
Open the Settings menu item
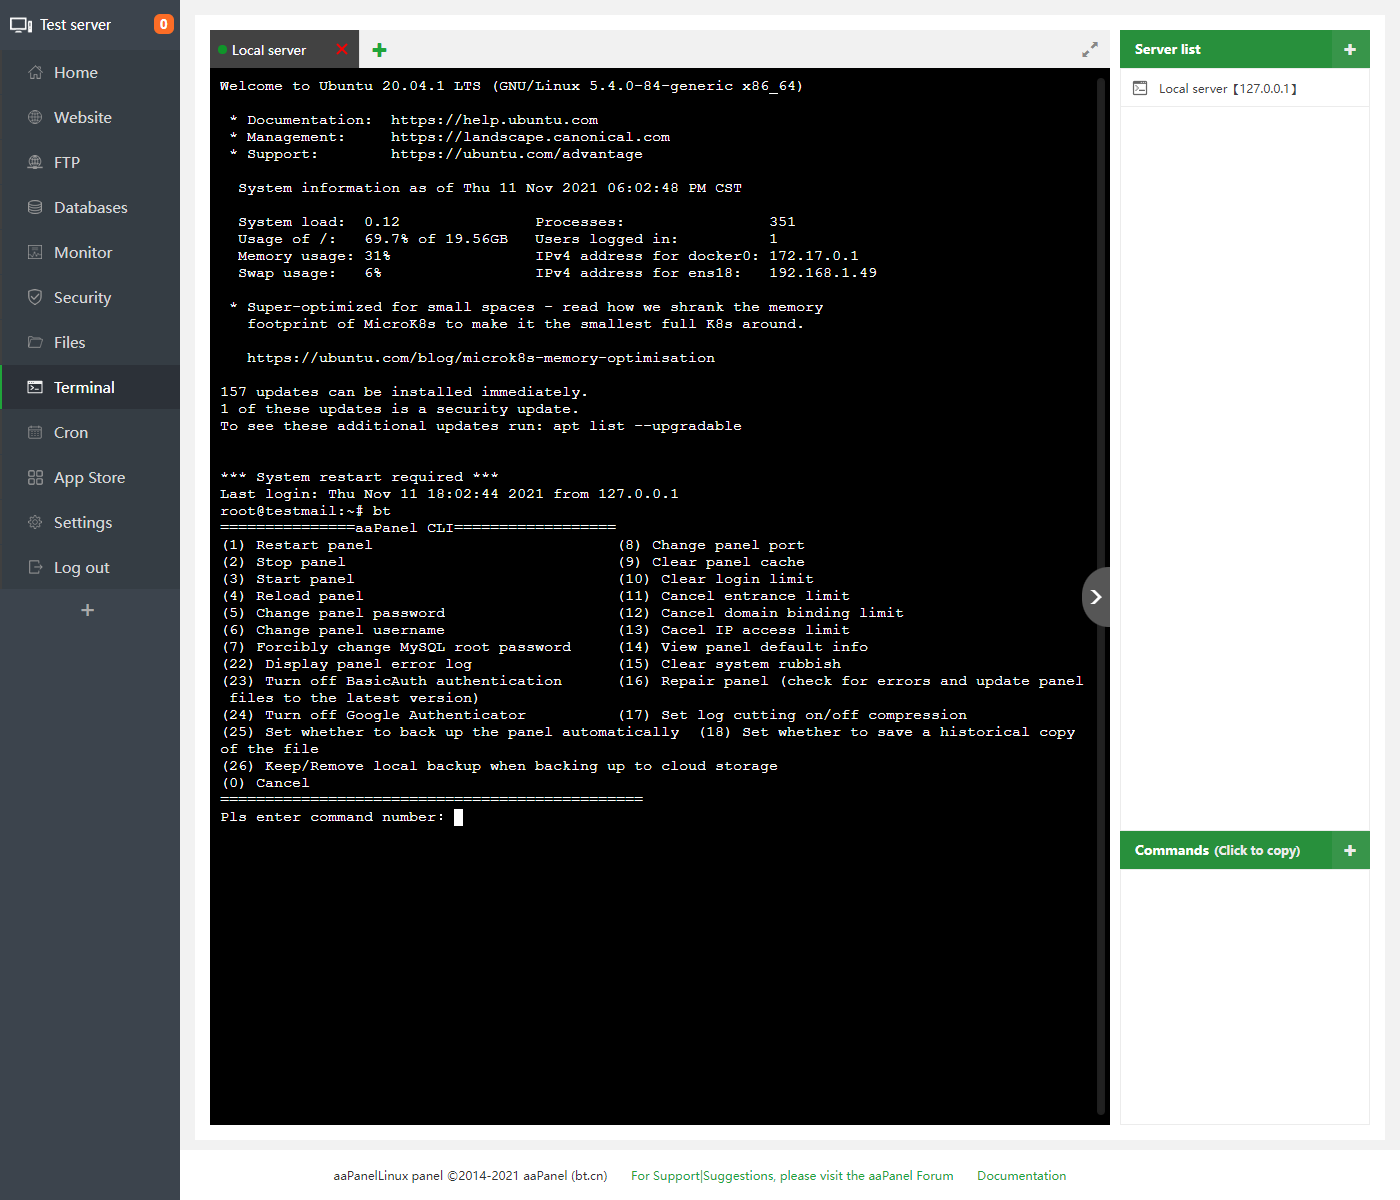[x=82, y=523]
